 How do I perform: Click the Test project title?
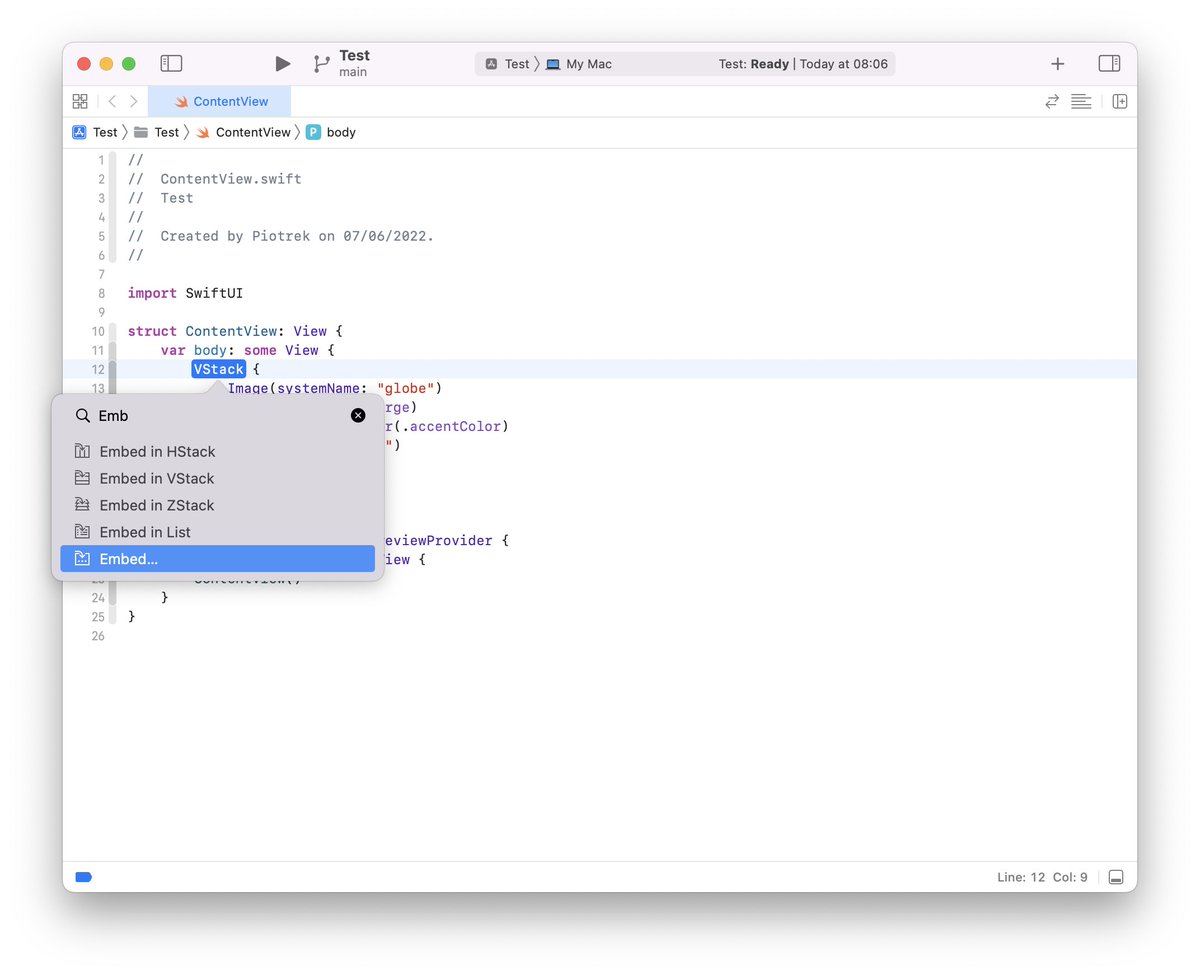pyautogui.click(x=354, y=55)
